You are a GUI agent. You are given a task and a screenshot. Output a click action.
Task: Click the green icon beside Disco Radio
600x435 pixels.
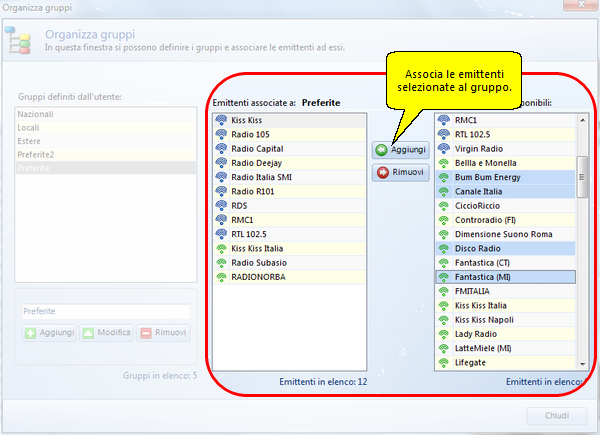click(443, 249)
